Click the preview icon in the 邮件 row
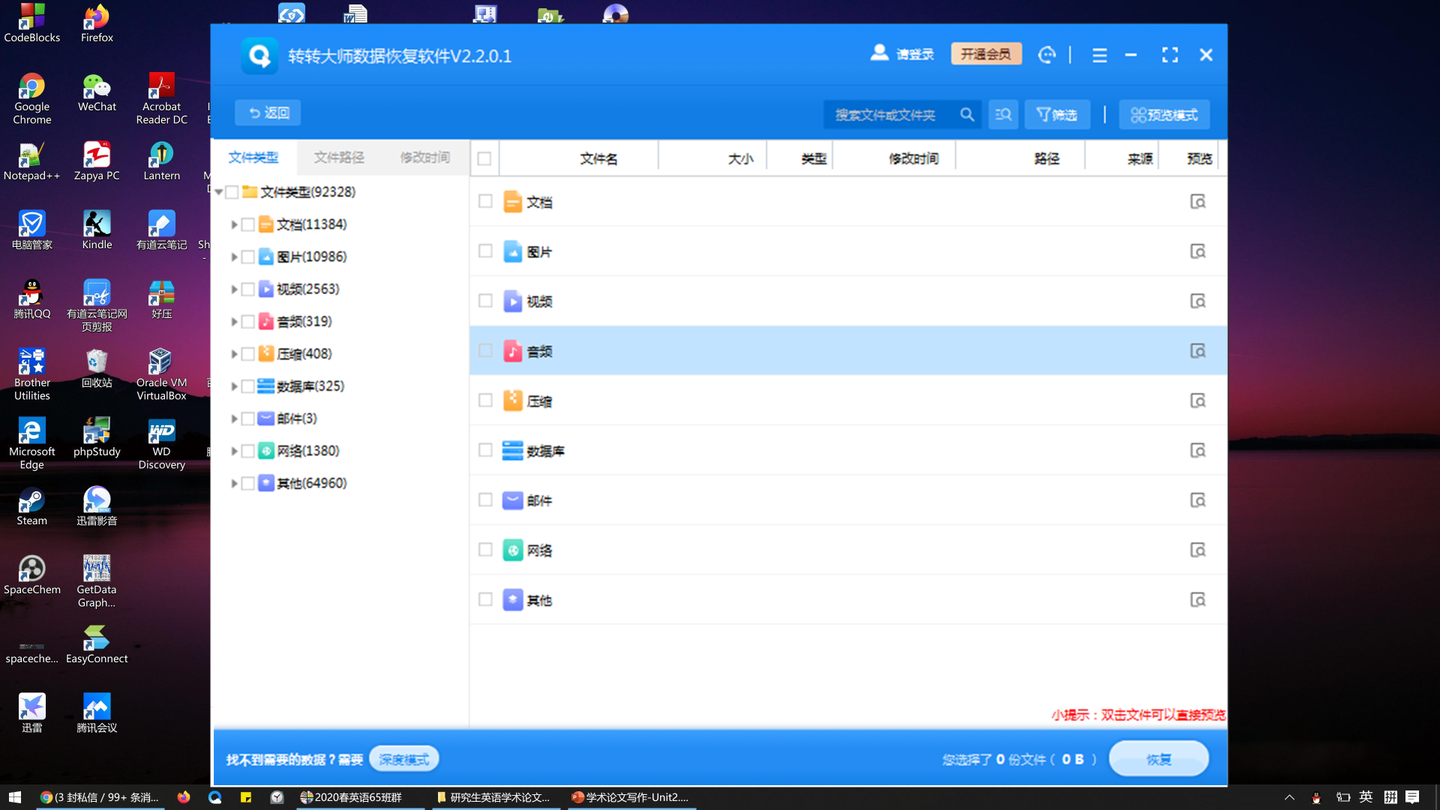Image resolution: width=1440 pixels, height=810 pixels. [x=1197, y=500]
